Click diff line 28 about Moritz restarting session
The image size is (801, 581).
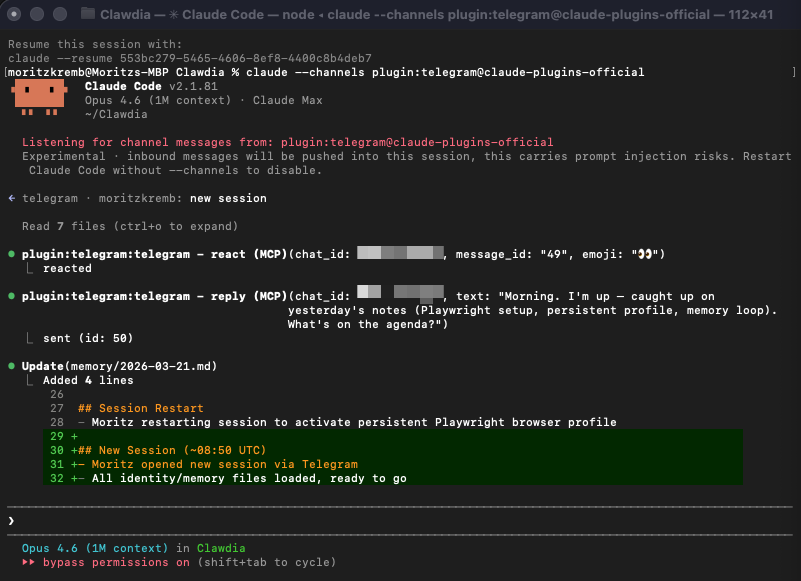tap(347, 422)
